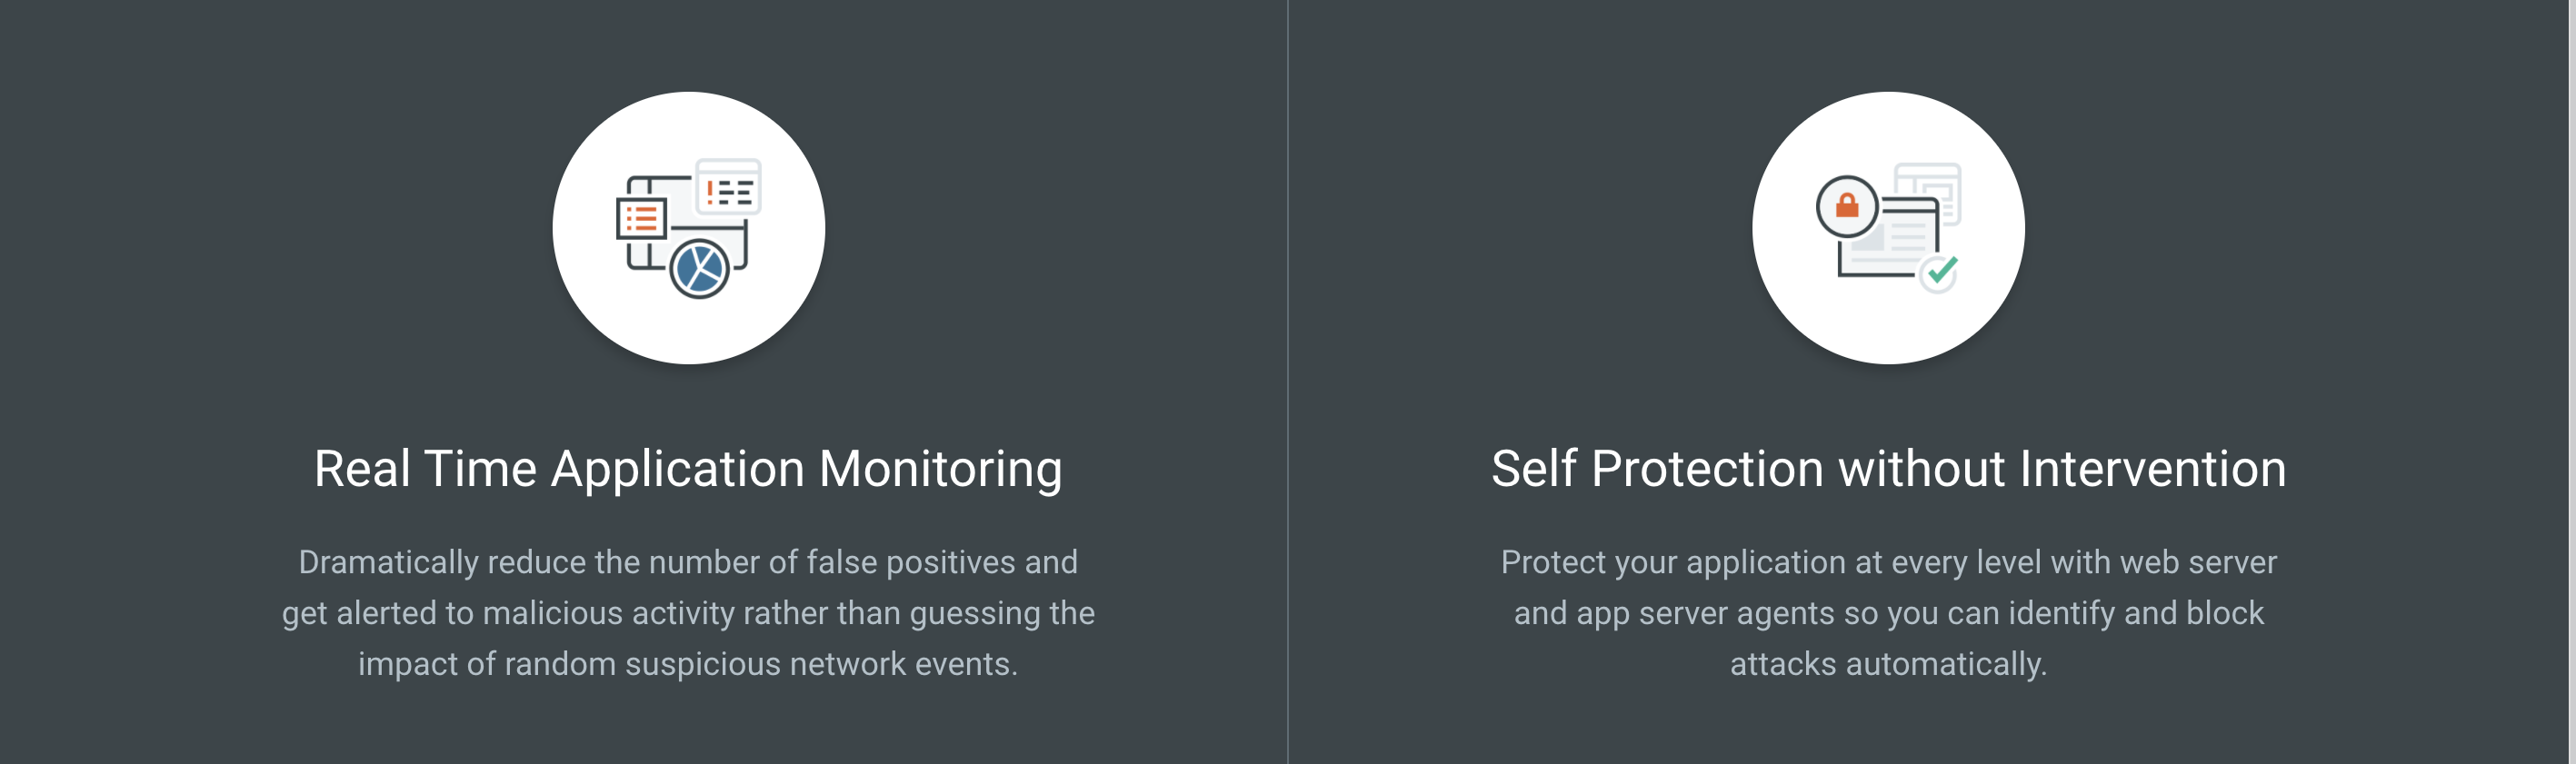Click the "Protect your application at every level" line
The height and width of the screenshot is (764, 2576).
coord(1888,562)
